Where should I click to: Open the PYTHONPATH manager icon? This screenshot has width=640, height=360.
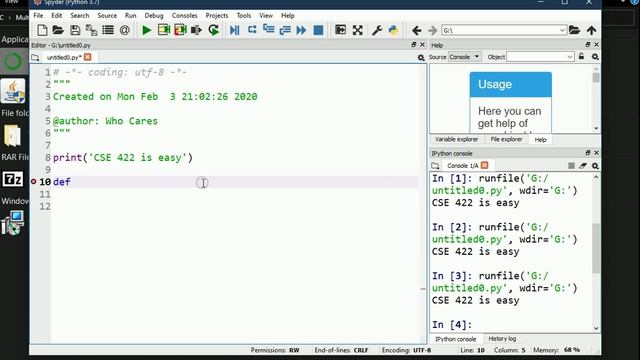393,30
